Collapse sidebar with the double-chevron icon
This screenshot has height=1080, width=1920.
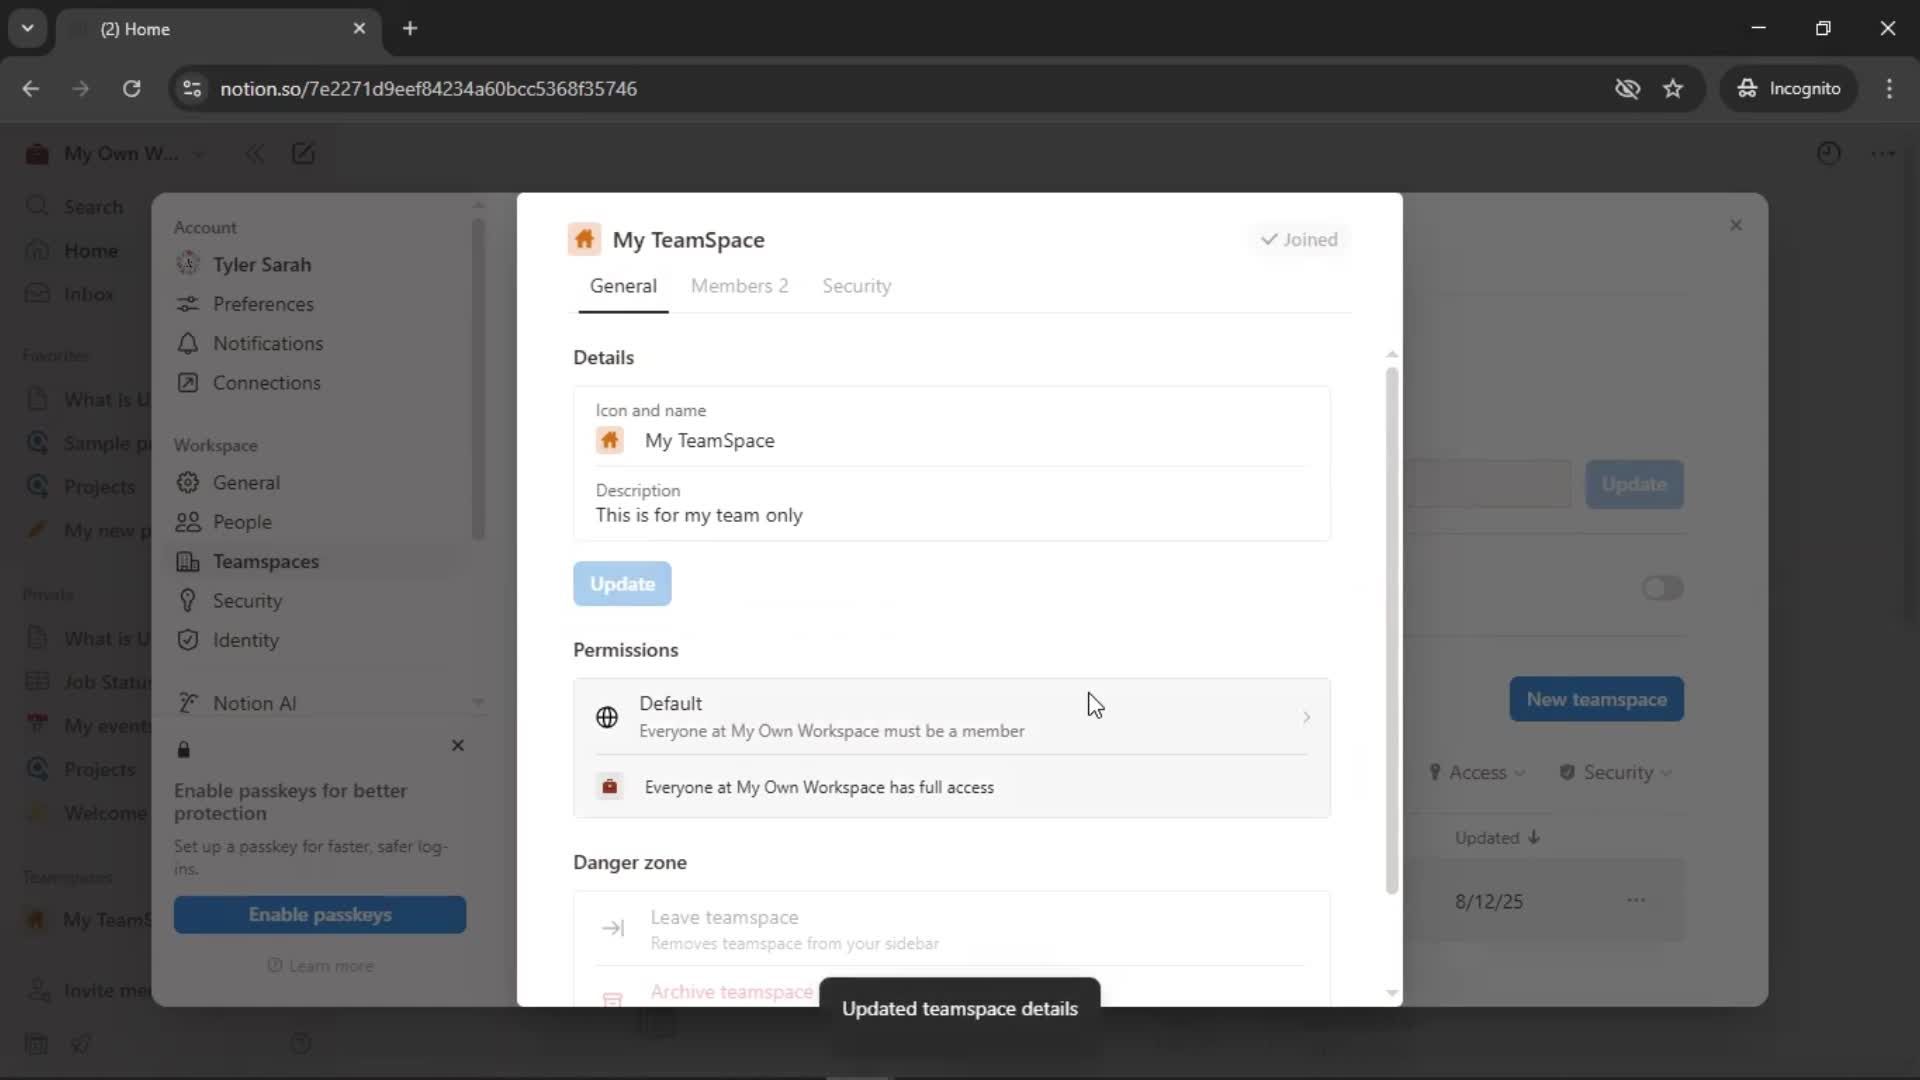[255, 154]
